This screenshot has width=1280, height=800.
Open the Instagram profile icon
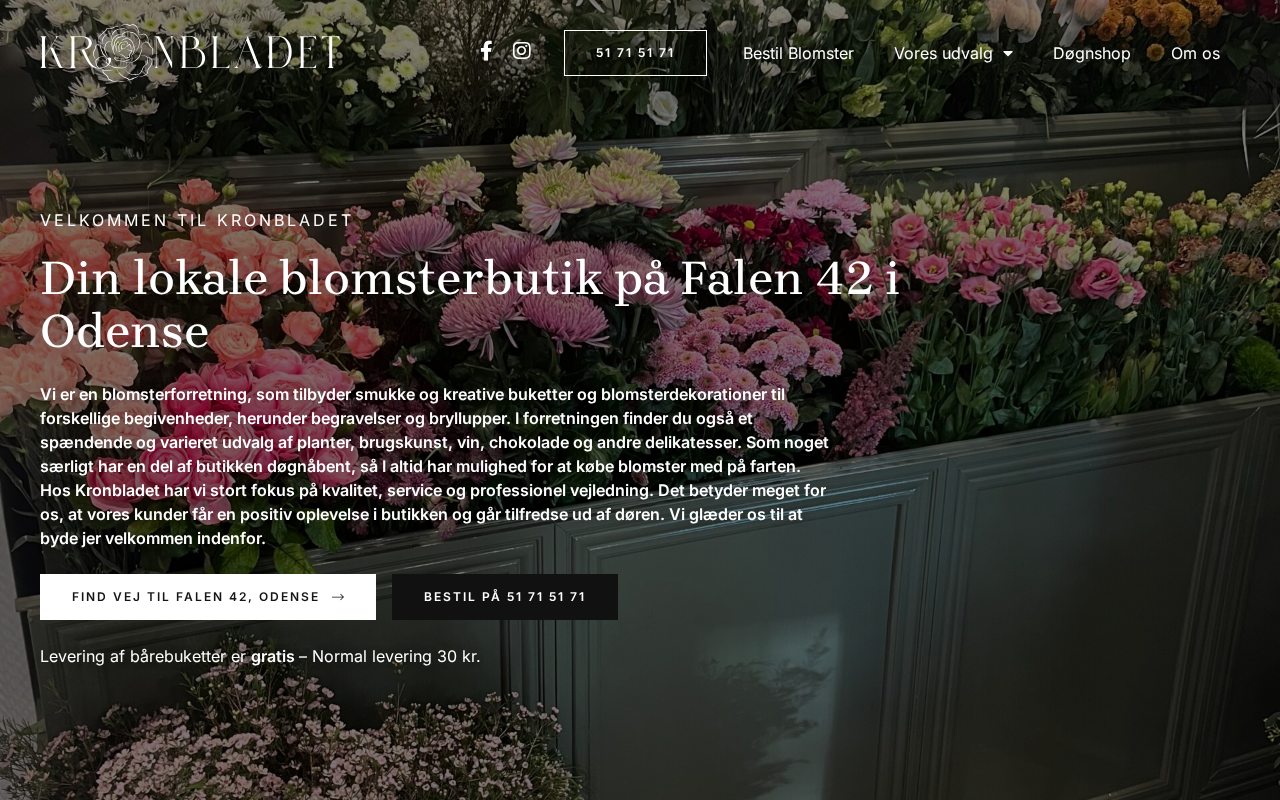click(x=522, y=50)
